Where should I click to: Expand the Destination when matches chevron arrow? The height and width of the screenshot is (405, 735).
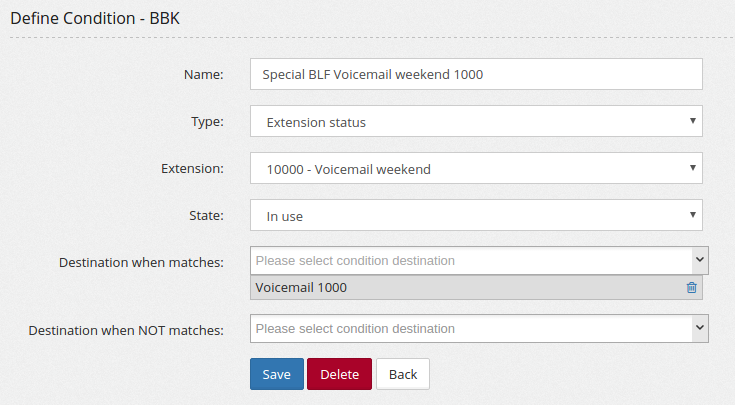pos(699,261)
